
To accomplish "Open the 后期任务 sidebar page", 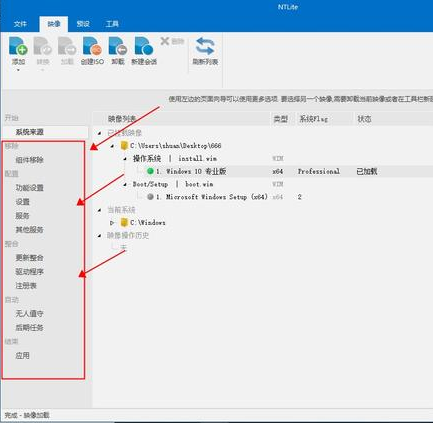I will tap(30, 328).
